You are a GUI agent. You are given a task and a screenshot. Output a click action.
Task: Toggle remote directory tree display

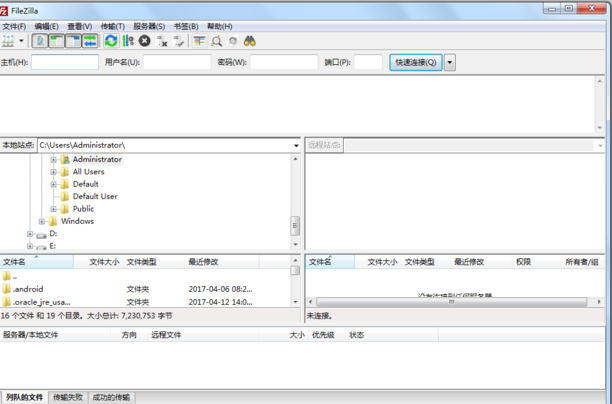coord(73,41)
